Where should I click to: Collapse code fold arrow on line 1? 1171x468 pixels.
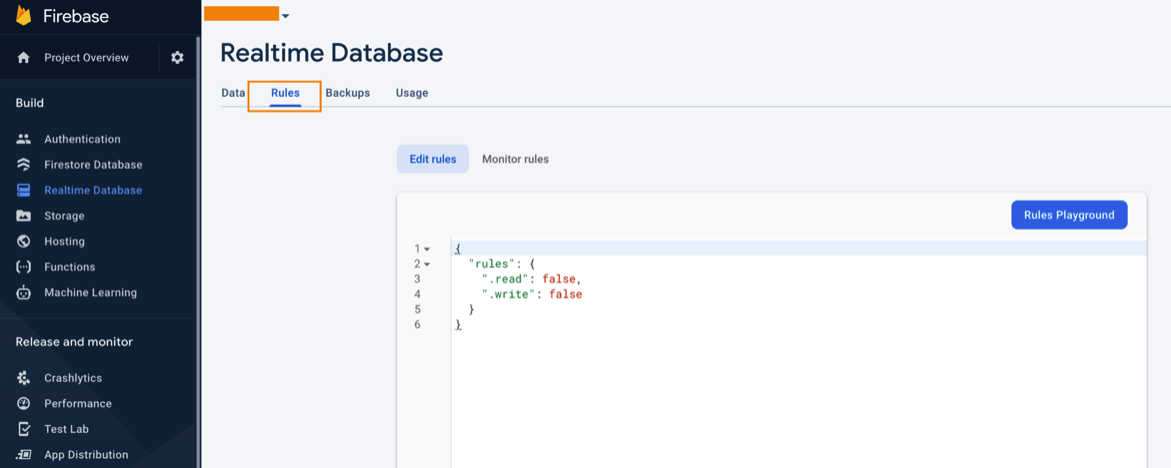point(427,249)
